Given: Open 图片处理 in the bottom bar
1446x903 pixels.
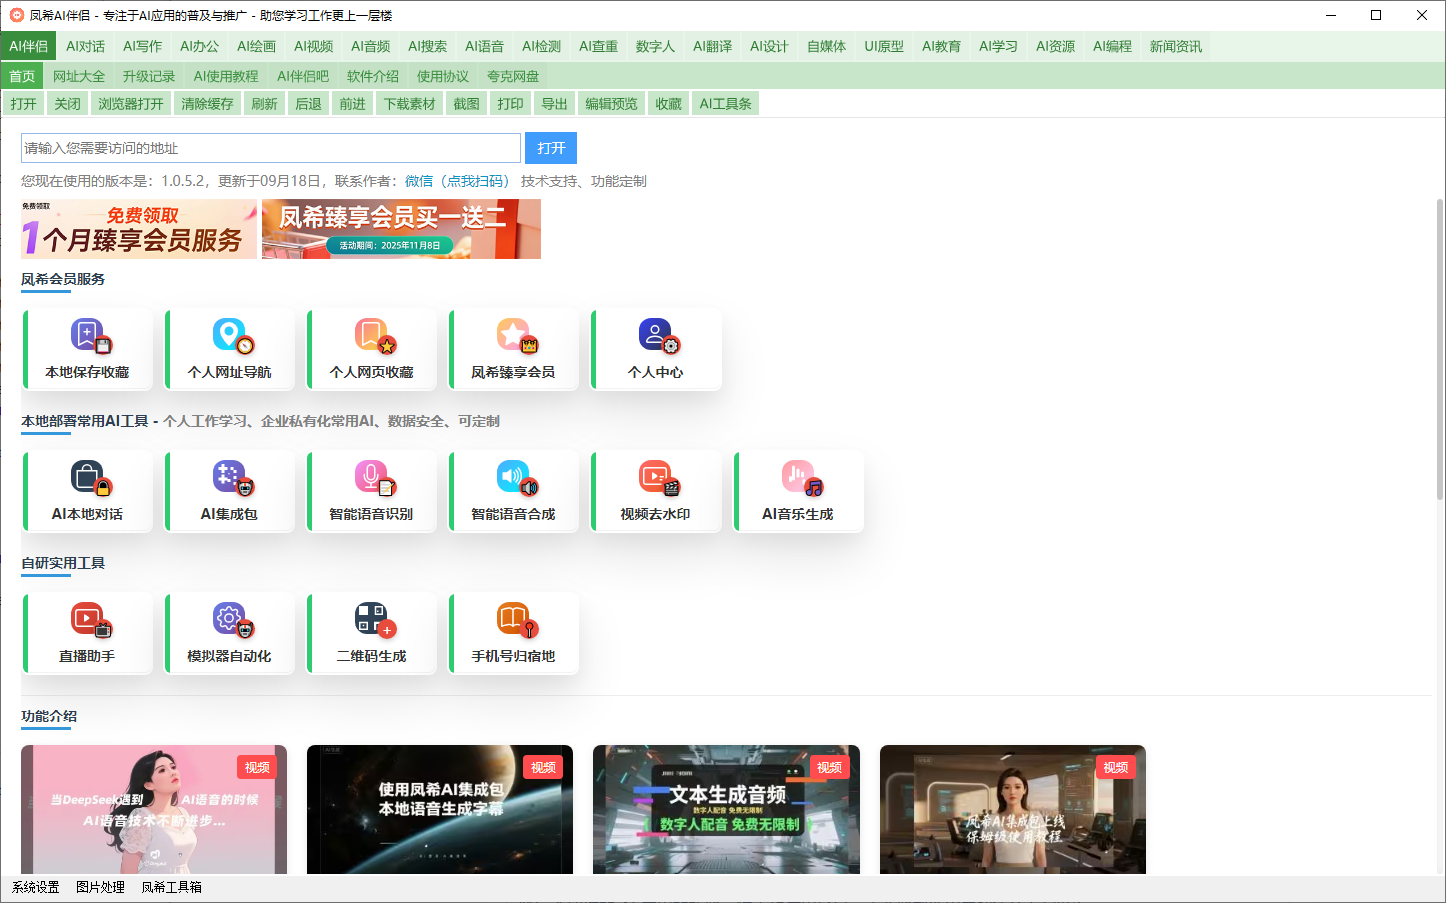Looking at the screenshot, I should 101,887.
